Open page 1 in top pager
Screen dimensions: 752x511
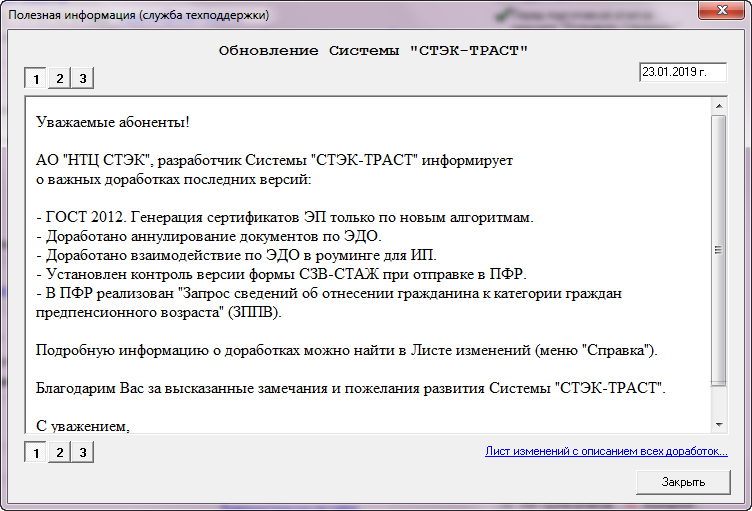[35, 78]
